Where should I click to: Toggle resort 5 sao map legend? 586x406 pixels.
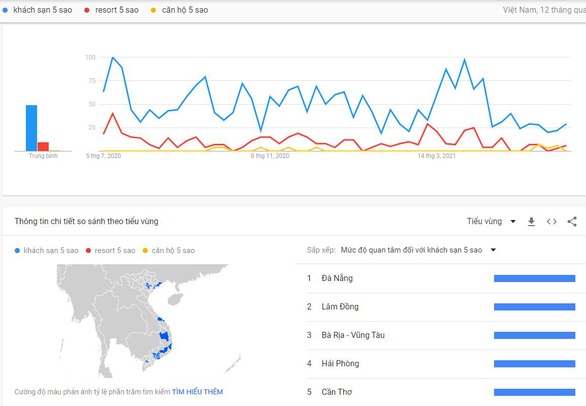point(110,250)
